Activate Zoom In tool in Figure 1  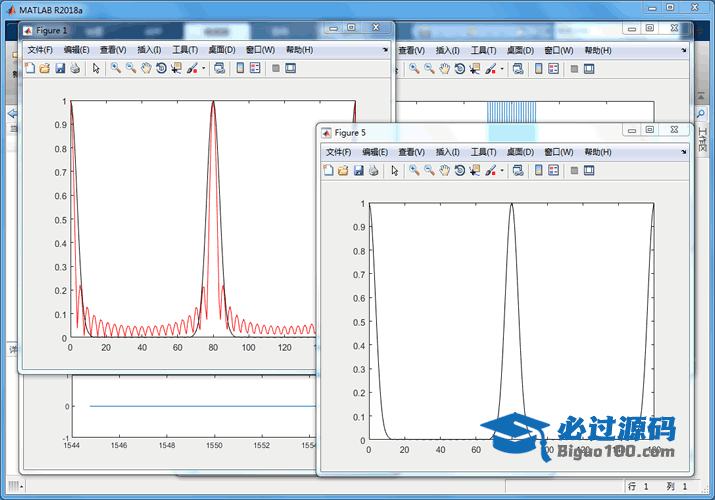pos(116,68)
